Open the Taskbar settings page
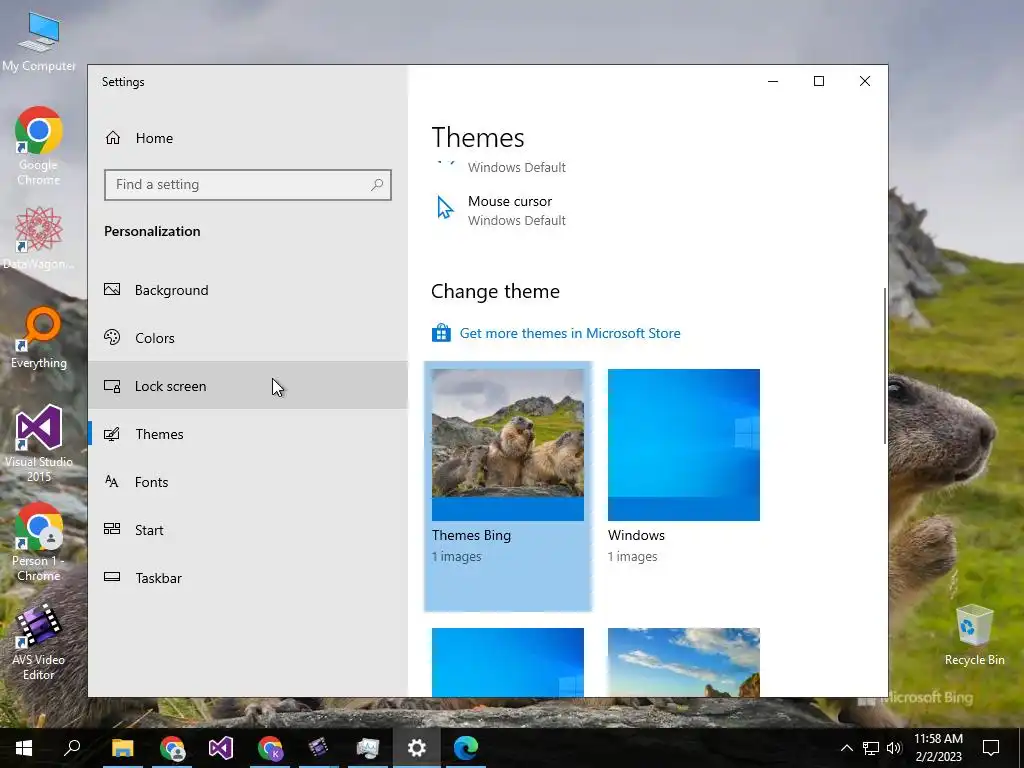The height and width of the screenshot is (768, 1024). coord(248,578)
